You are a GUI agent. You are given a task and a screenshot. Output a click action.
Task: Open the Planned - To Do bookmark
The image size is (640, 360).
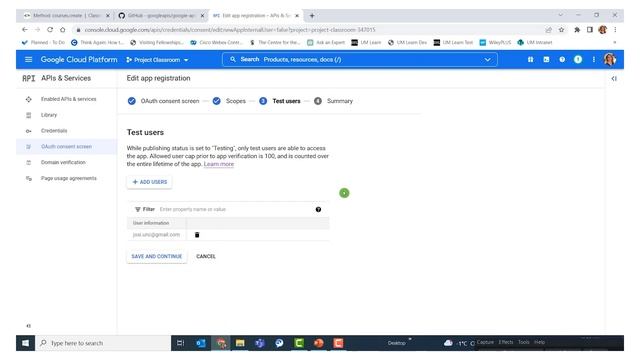[43, 42]
